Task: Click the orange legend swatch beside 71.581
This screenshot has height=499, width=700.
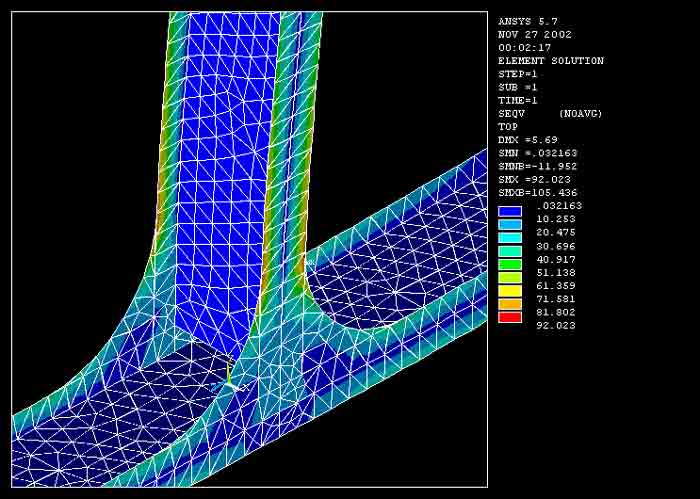Action: point(510,304)
